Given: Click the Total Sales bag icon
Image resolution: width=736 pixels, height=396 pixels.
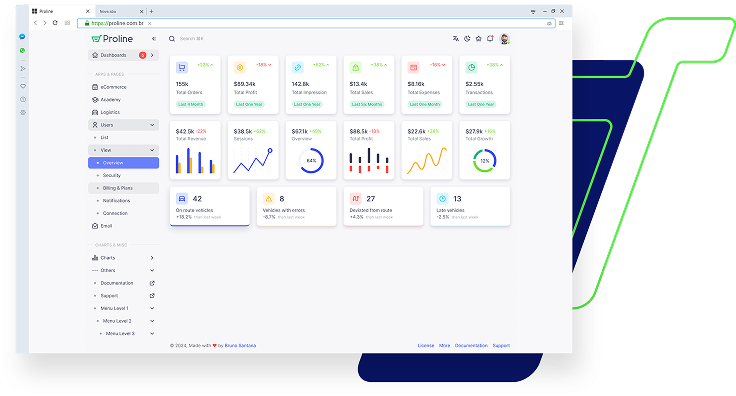Looking at the screenshot, I should click(355, 68).
